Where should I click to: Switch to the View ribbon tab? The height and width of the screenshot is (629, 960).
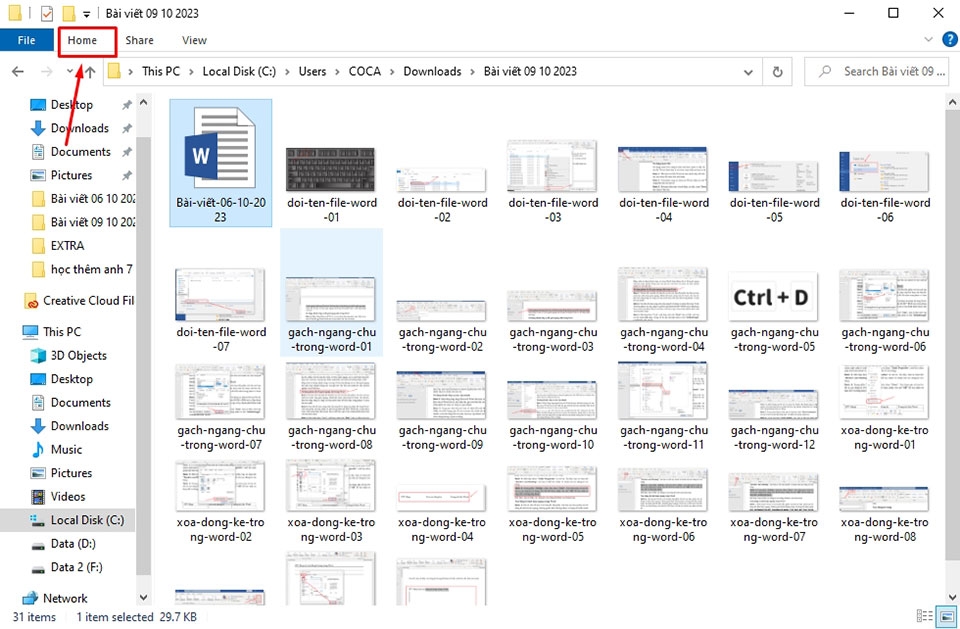[x=193, y=40]
